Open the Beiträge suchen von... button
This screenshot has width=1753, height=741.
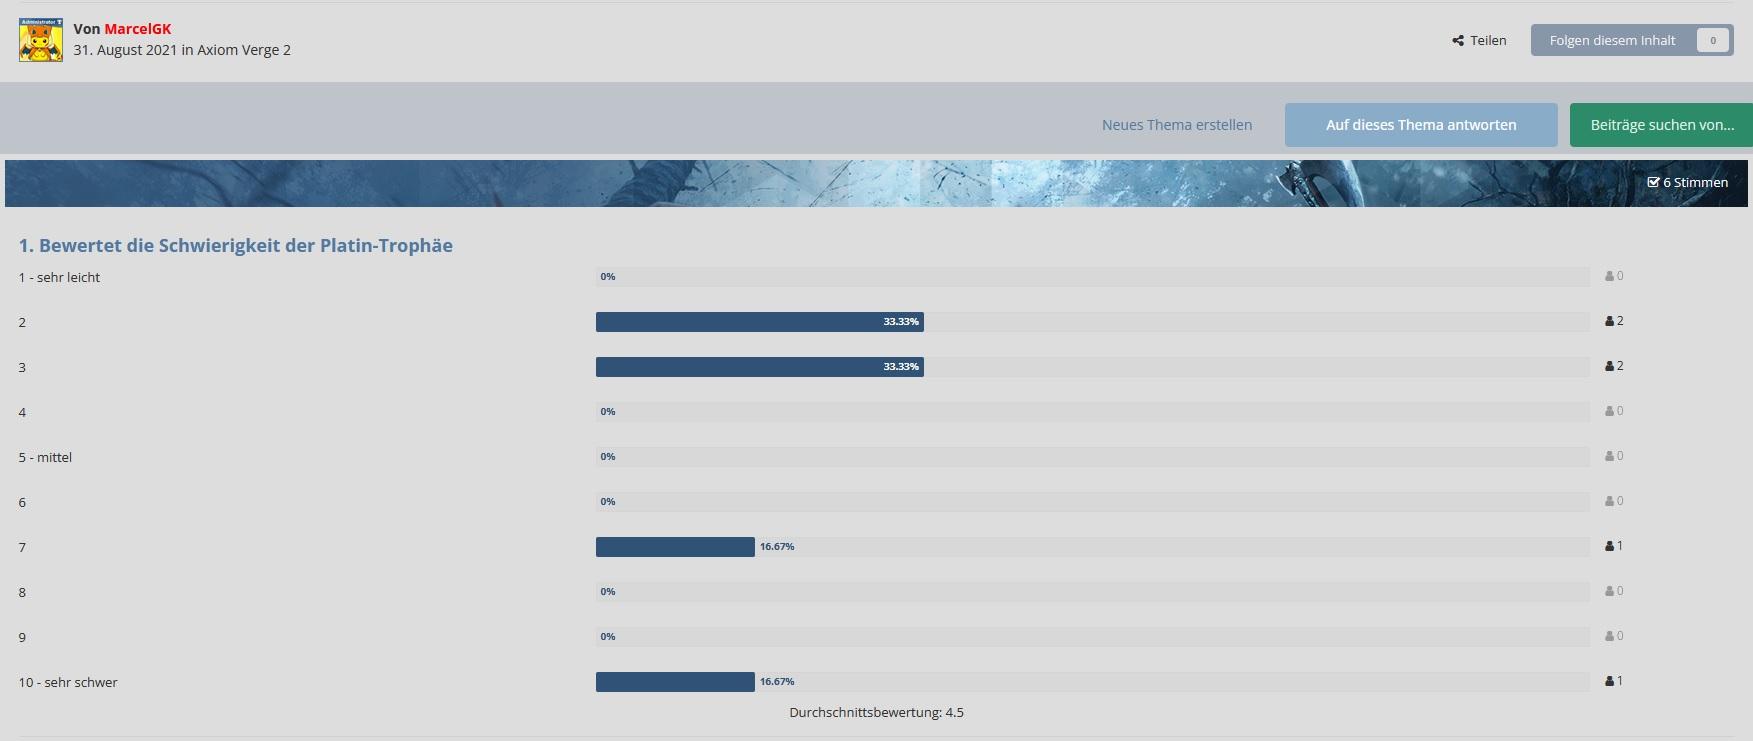tap(1661, 125)
